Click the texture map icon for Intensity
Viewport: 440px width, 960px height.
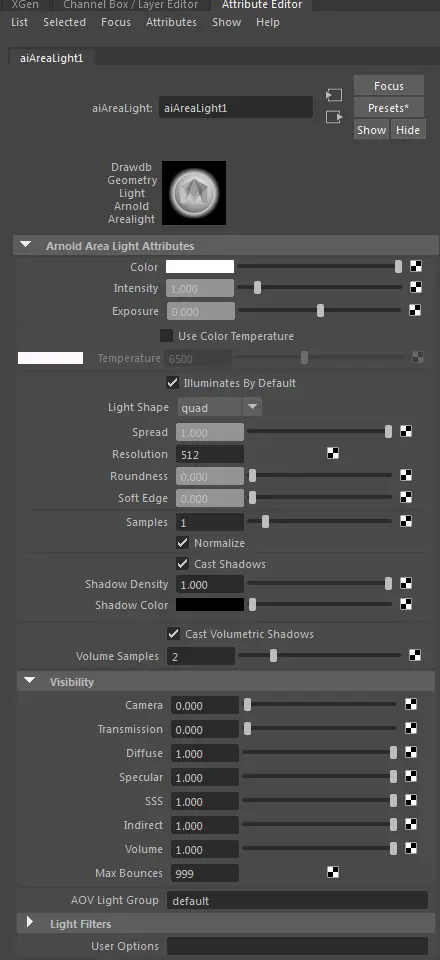416,288
